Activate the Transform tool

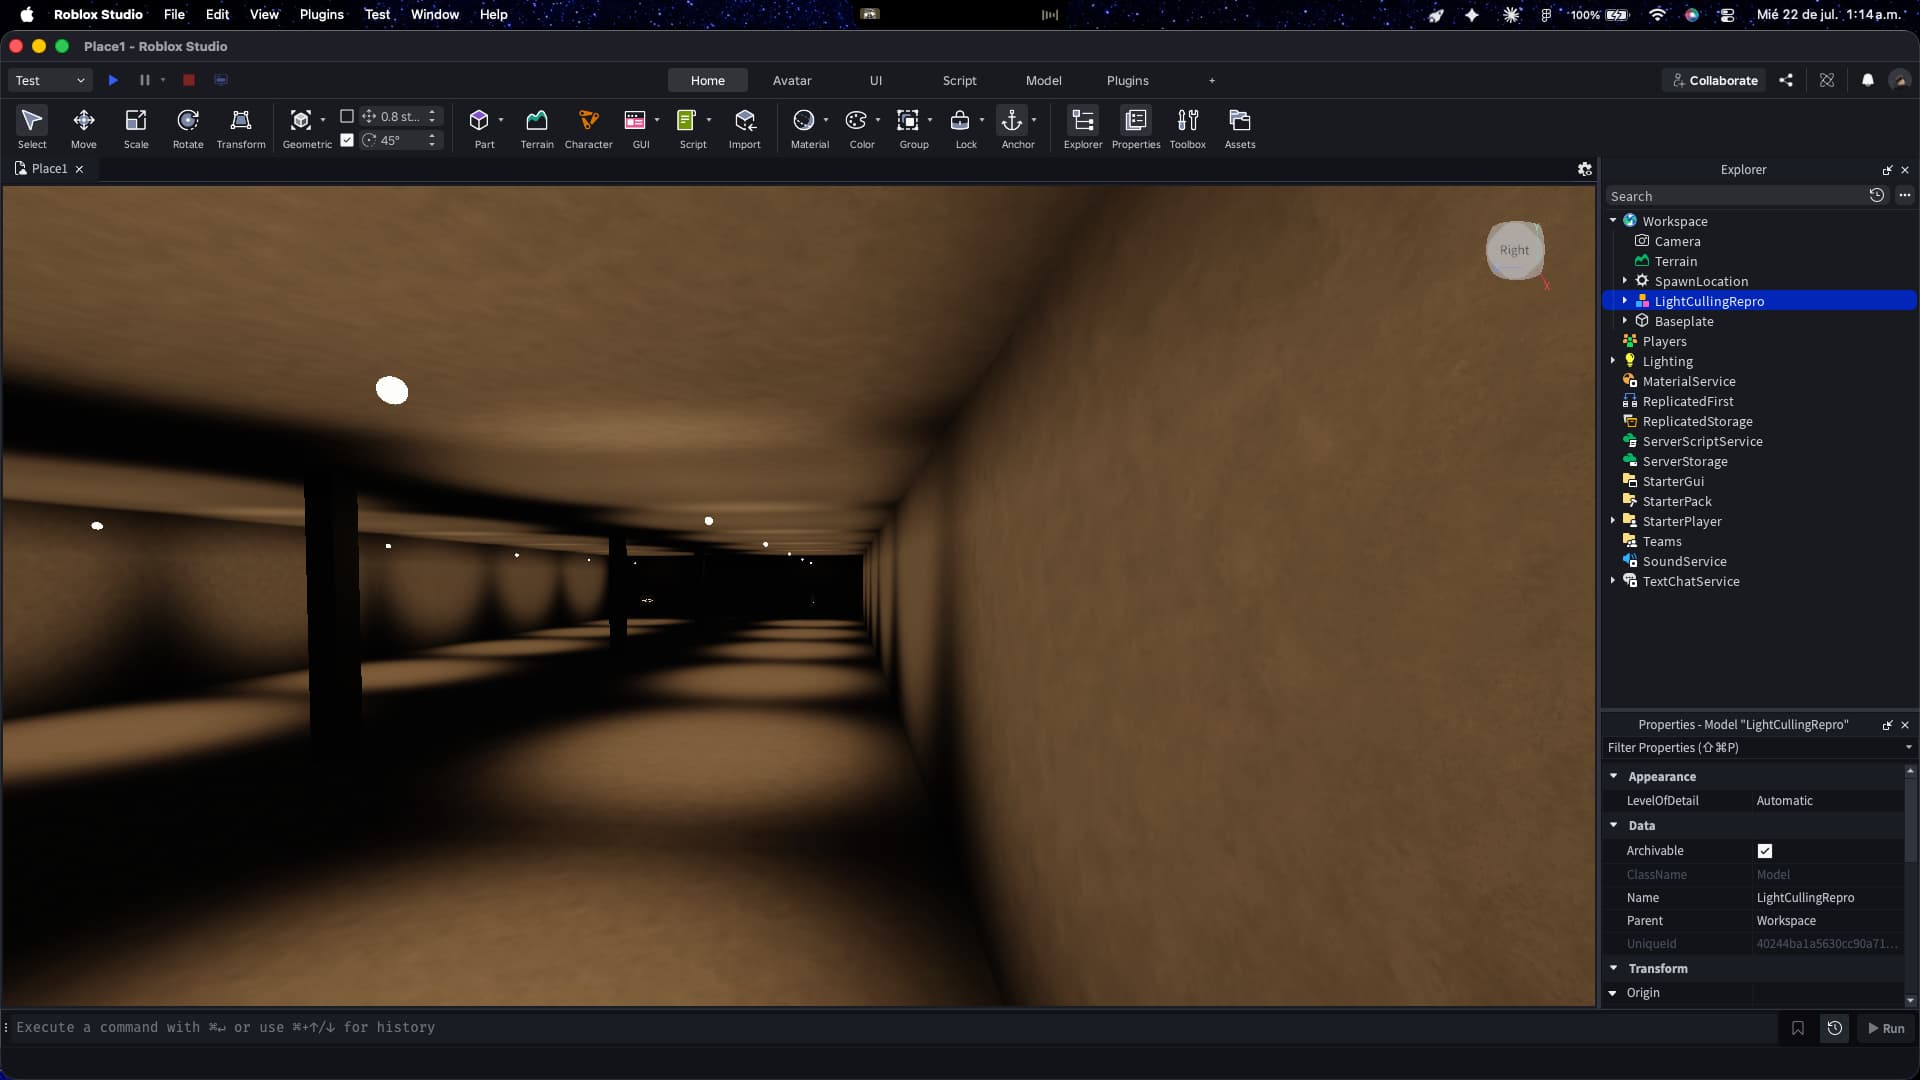tap(241, 128)
